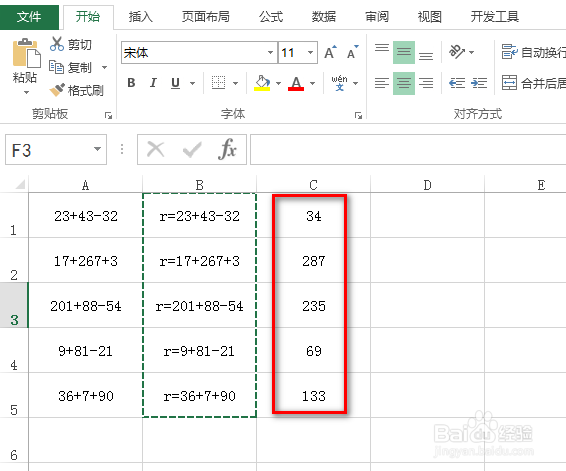Expand the Paste options arrow
Image resolution: width=566 pixels, height=471 pixels.
tap(26, 92)
